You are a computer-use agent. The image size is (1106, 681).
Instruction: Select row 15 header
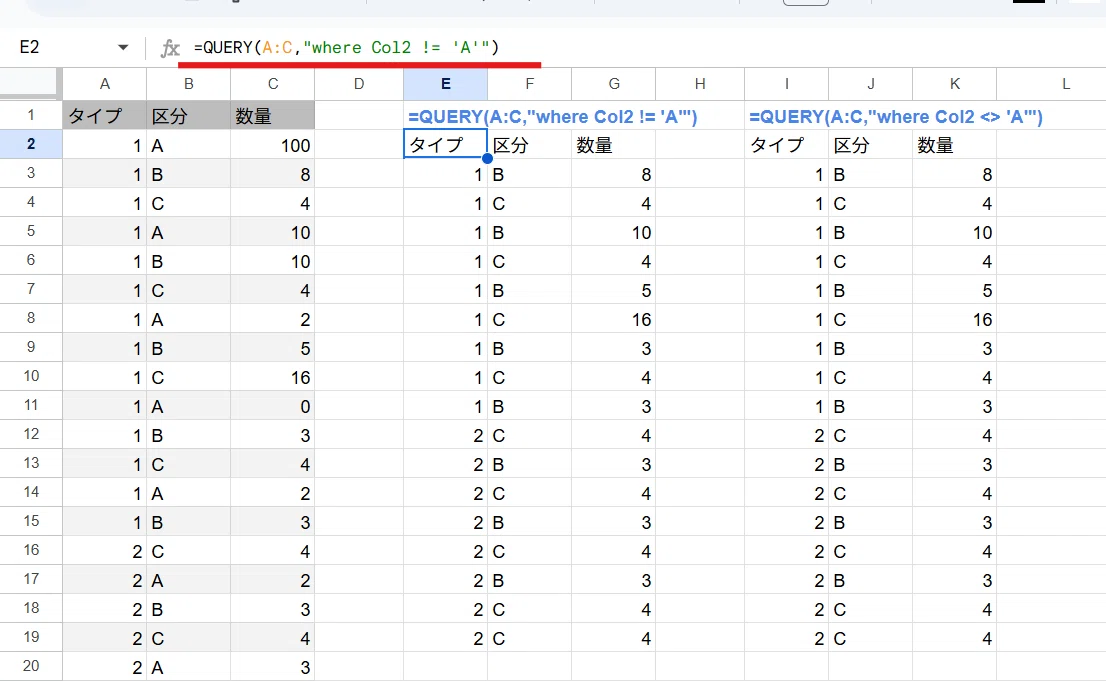(31, 520)
